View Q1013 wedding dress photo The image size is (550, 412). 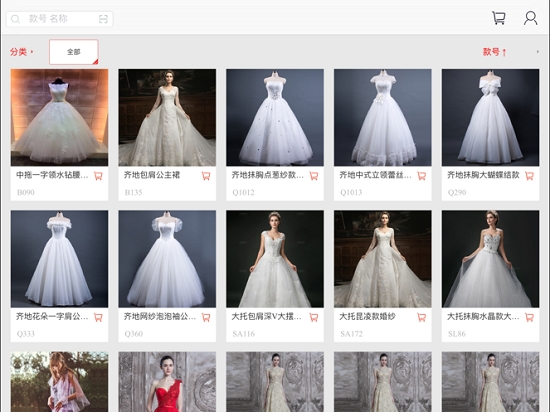tap(383, 117)
